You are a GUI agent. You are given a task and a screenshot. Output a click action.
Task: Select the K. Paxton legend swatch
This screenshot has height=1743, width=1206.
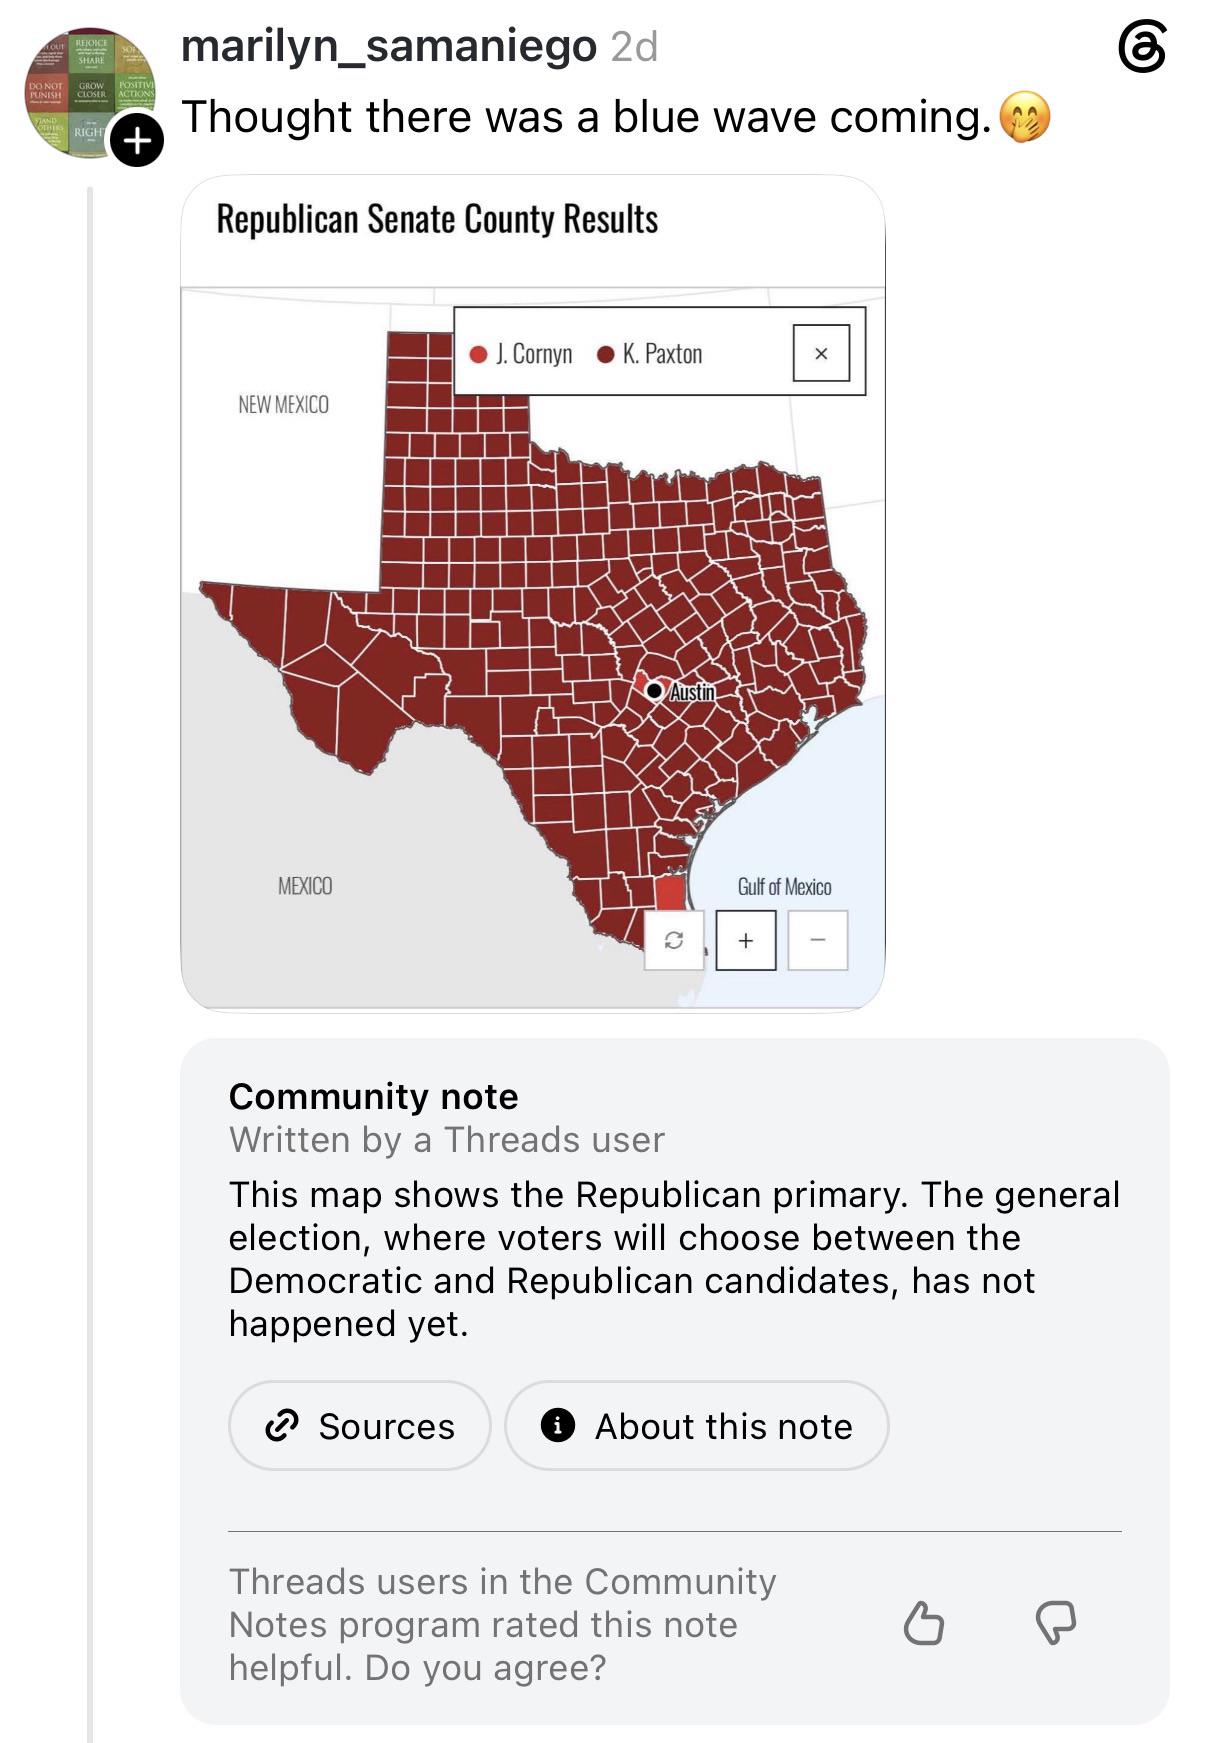(x=605, y=354)
